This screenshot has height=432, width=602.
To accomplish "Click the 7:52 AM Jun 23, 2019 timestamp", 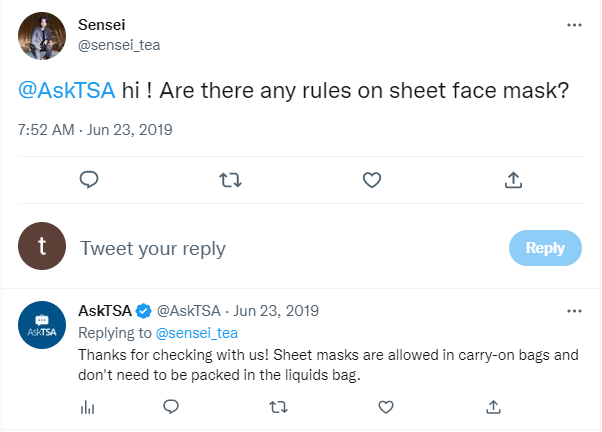I will coord(96,130).
